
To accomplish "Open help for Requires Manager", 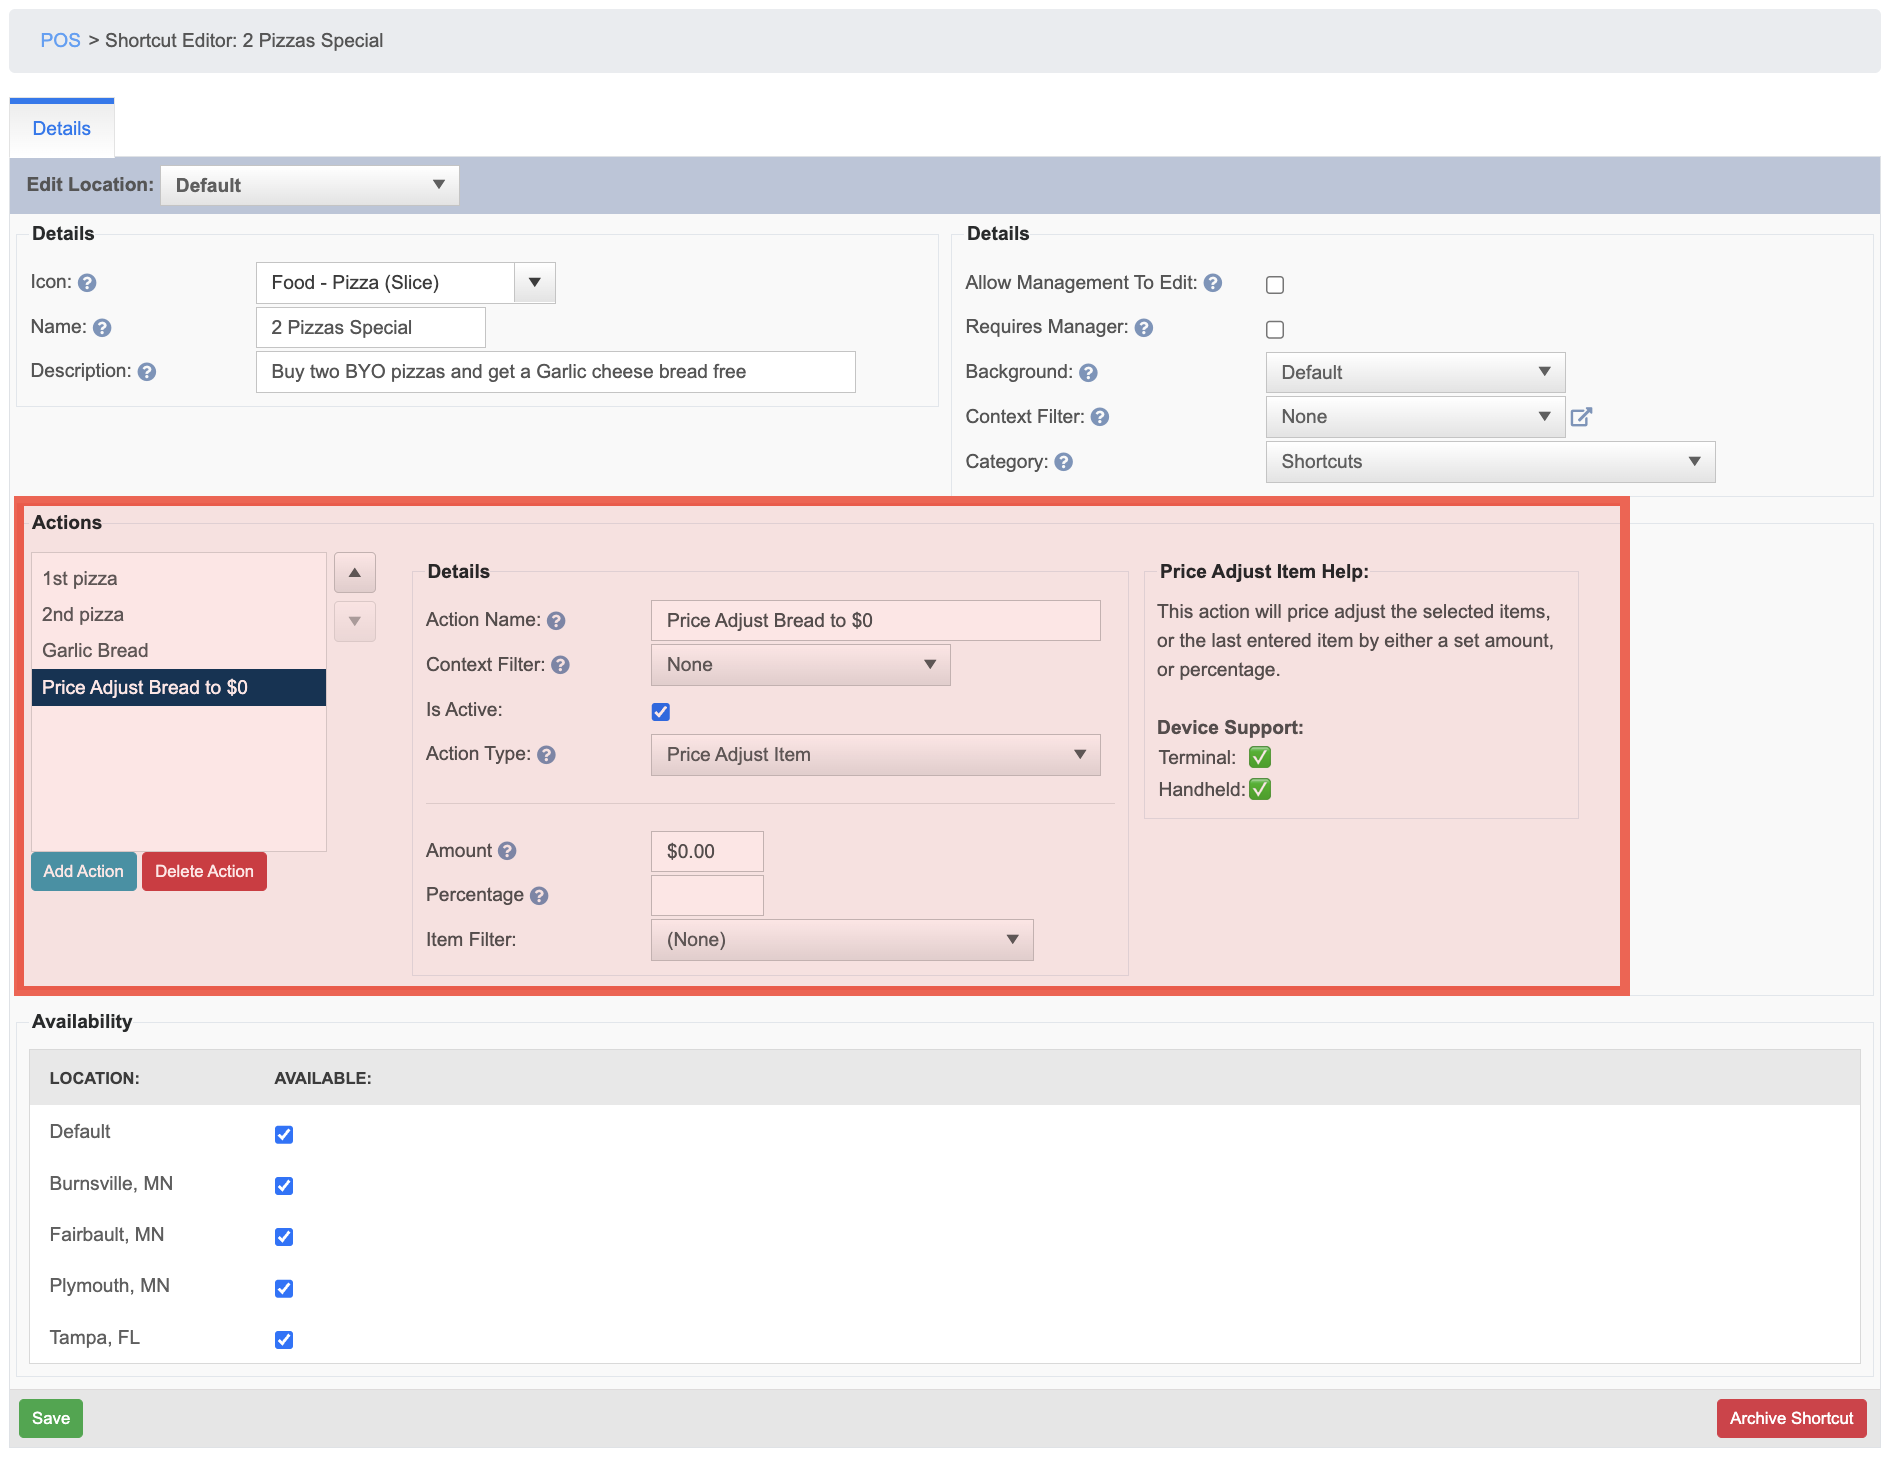I will [x=1144, y=328].
